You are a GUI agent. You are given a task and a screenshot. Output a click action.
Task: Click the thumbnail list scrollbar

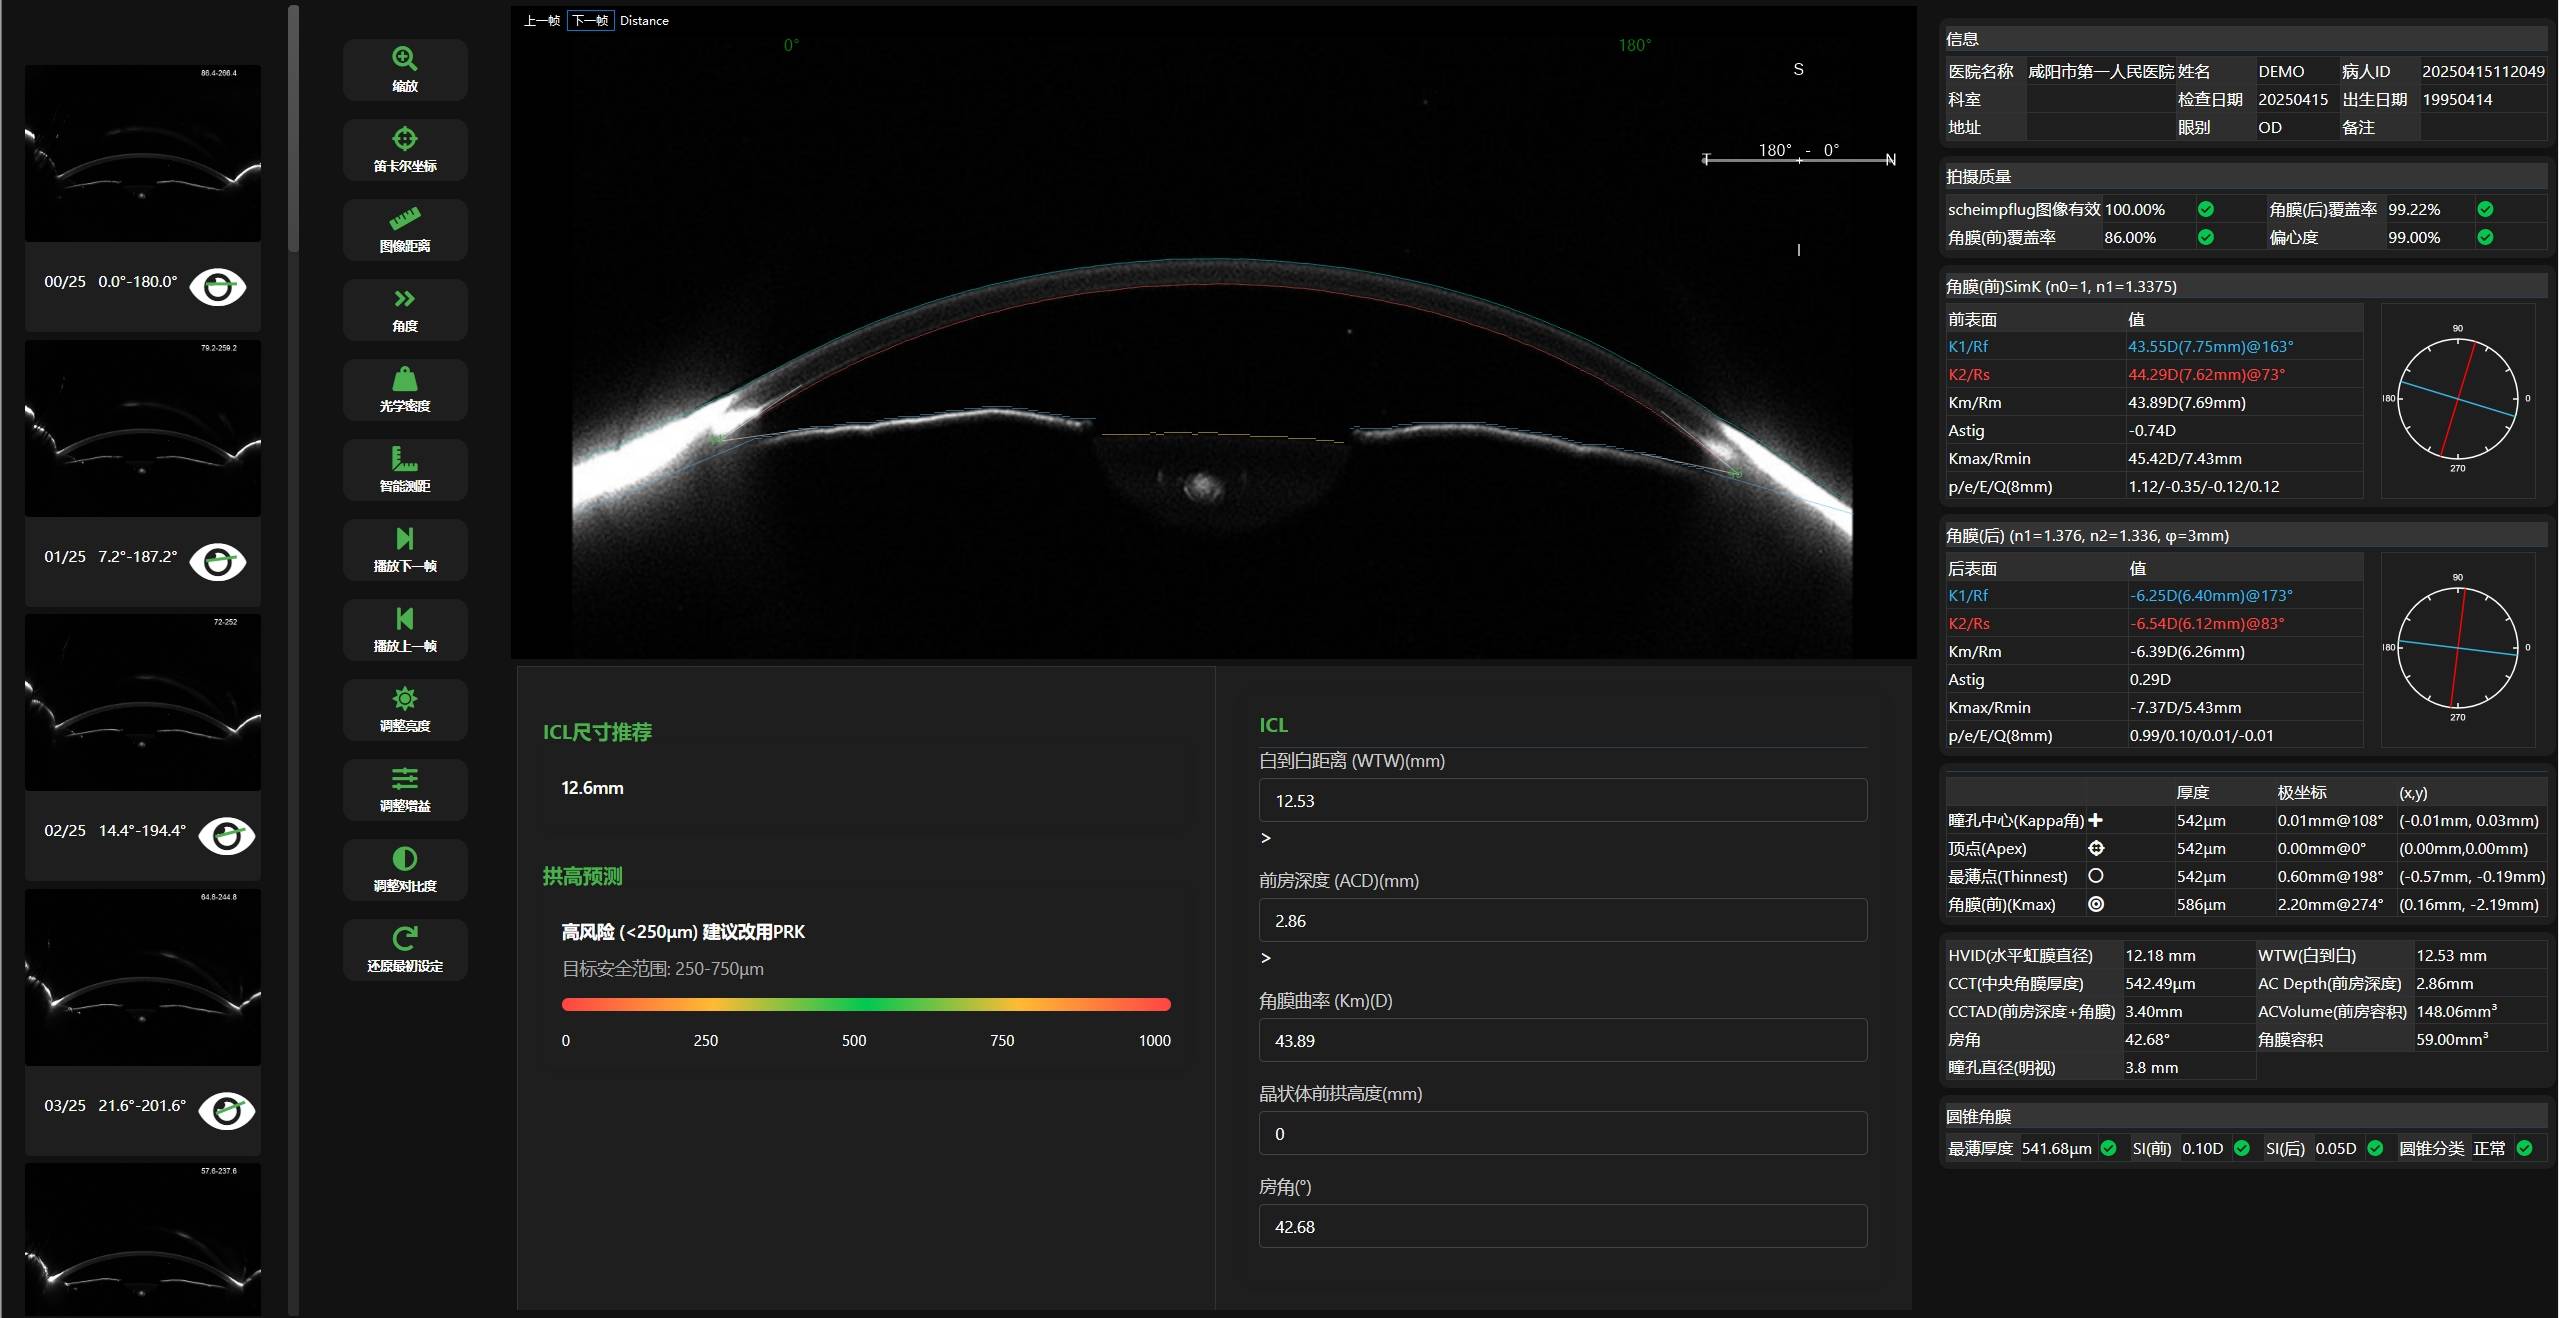(x=293, y=128)
